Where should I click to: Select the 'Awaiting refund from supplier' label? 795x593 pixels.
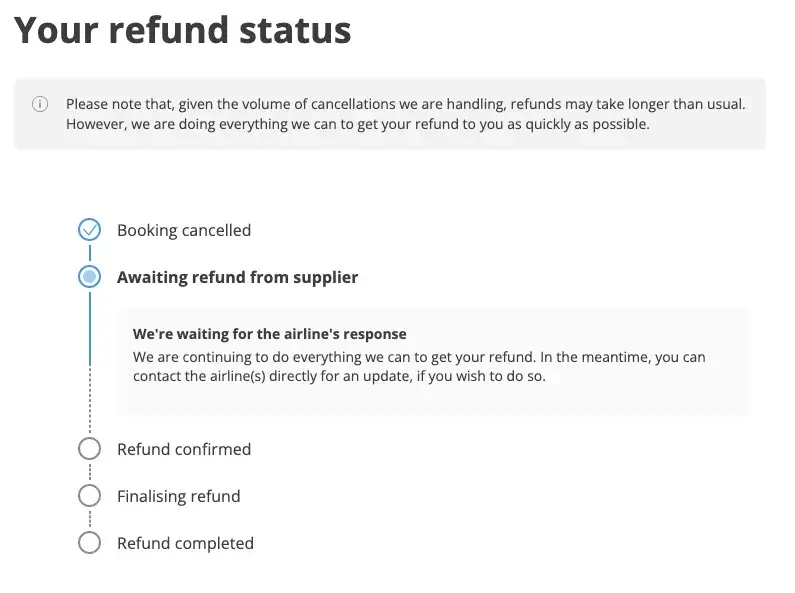[x=237, y=277]
